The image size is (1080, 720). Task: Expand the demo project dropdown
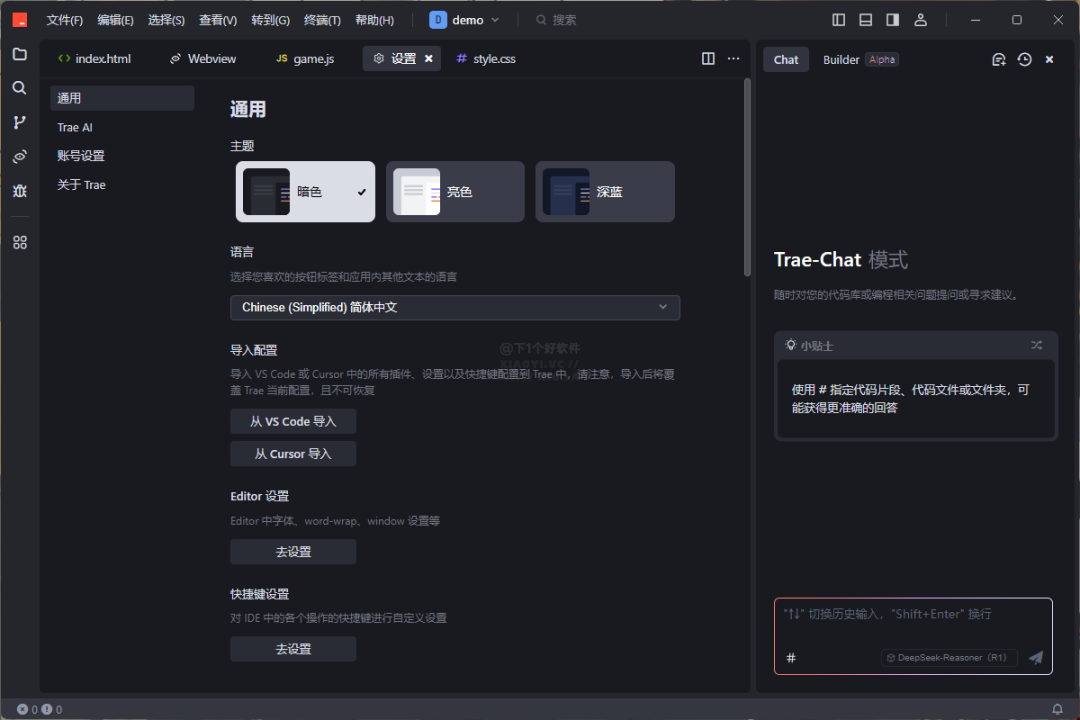[x=464, y=20]
